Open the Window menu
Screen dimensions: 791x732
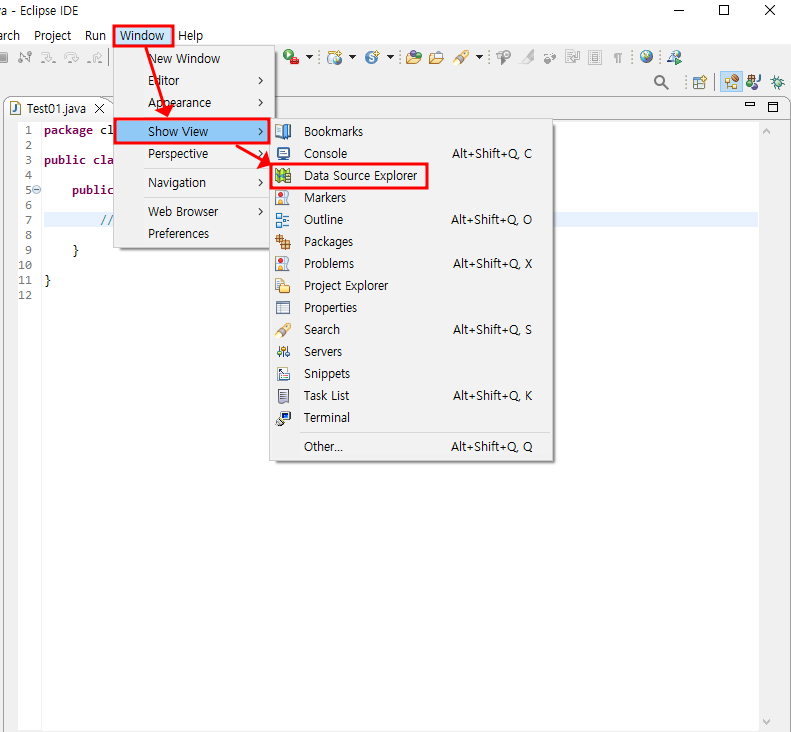(x=142, y=36)
